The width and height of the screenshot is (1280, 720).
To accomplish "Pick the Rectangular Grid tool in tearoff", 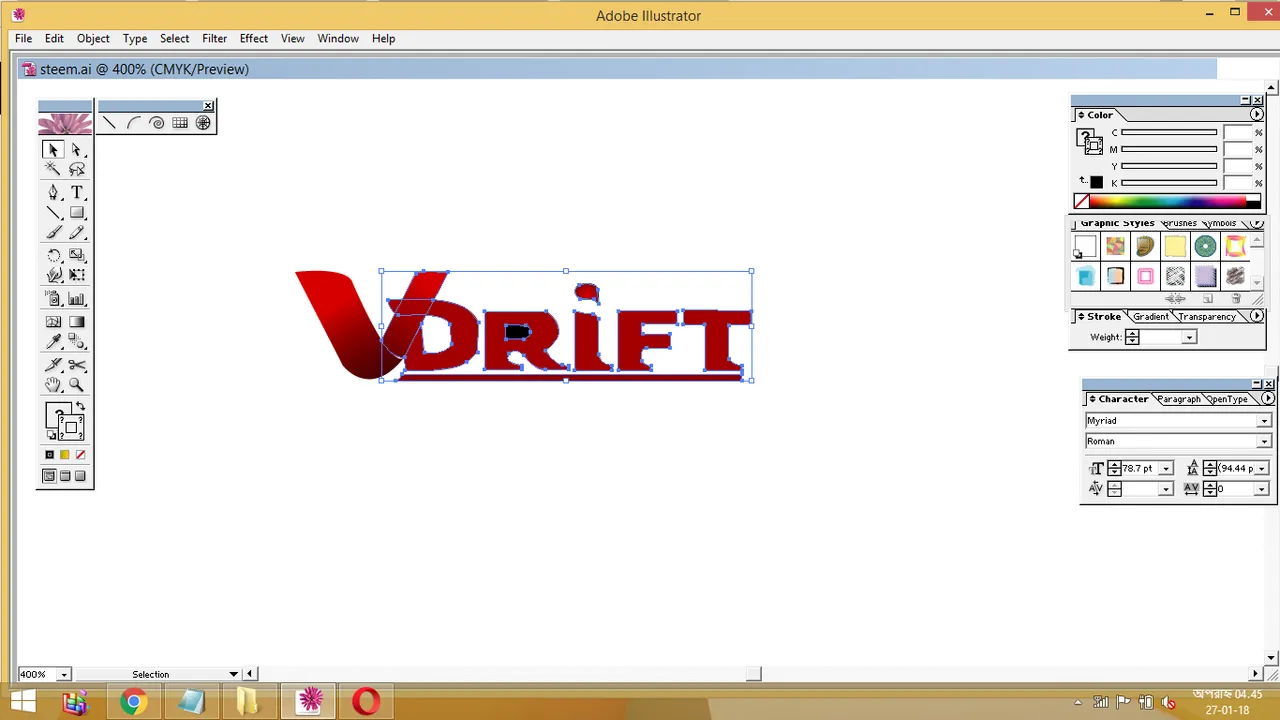I will (180, 123).
